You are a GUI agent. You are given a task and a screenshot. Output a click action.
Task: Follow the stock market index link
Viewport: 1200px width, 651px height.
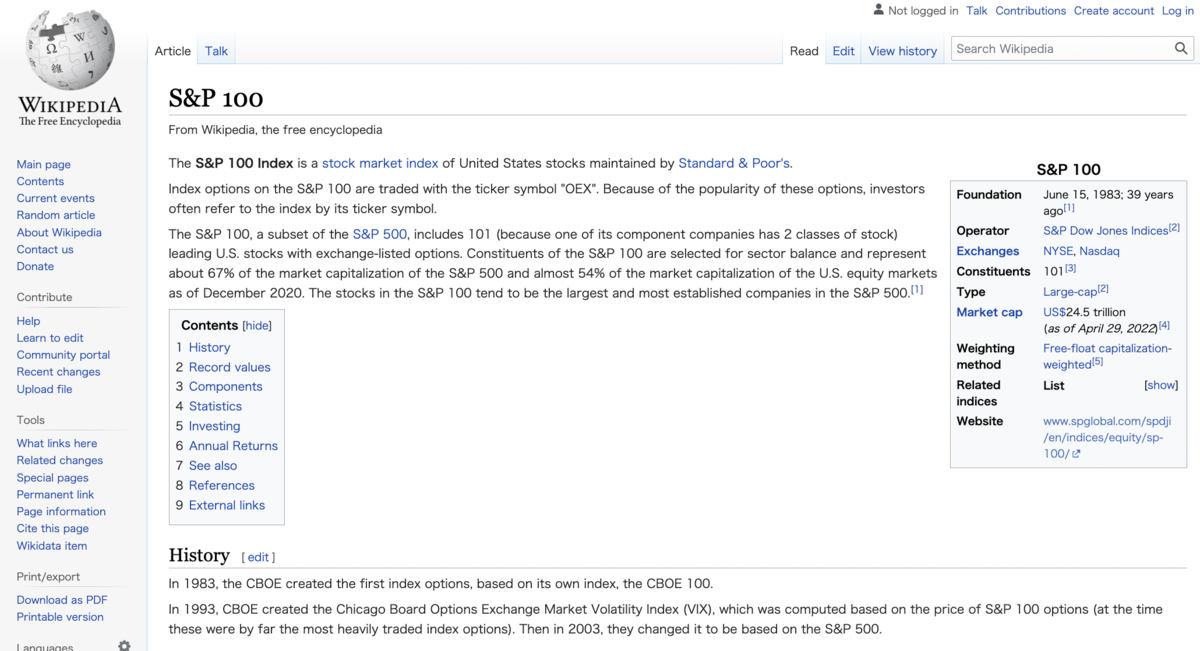380,163
